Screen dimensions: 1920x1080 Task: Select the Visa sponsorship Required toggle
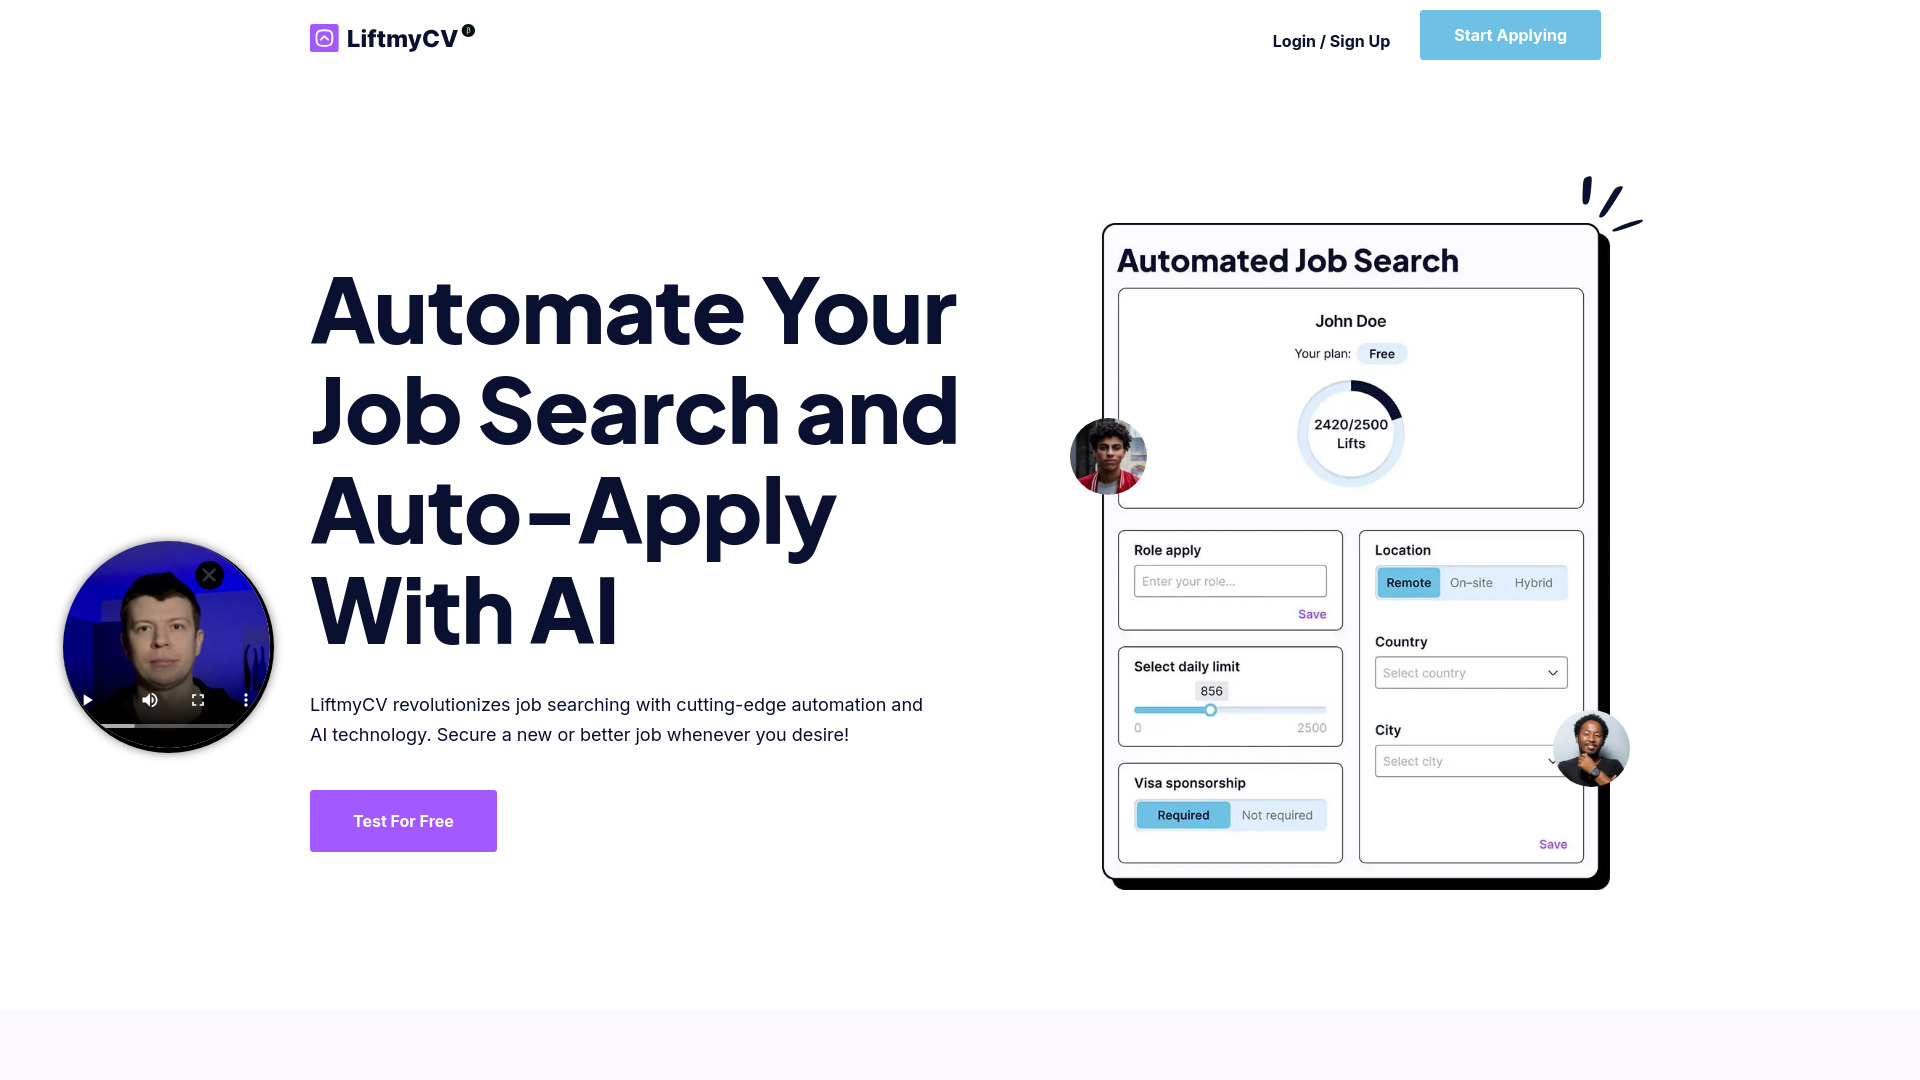[x=1183, y=815]
